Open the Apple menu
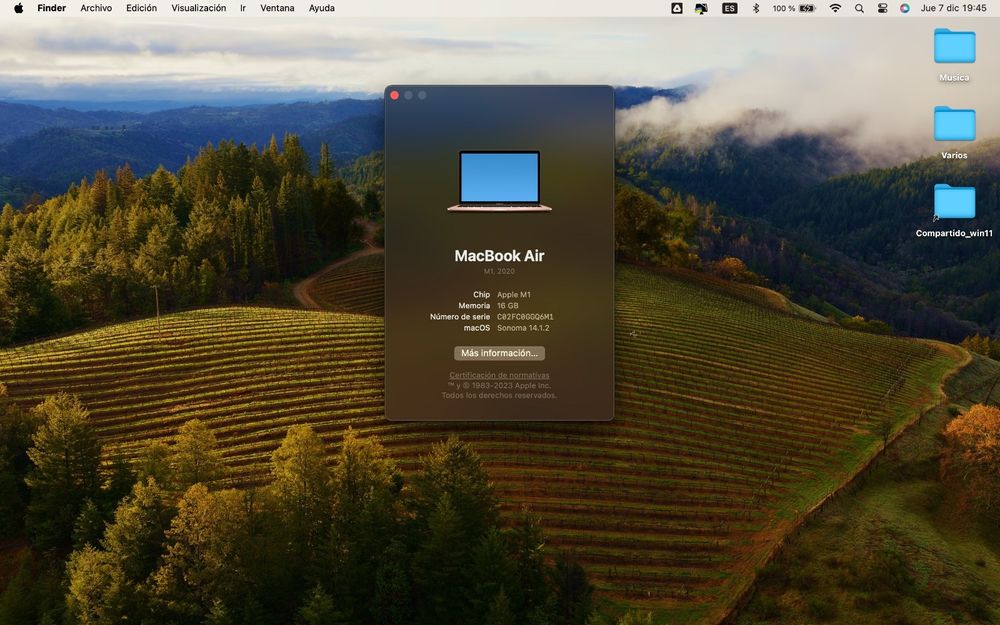Viewport: 1000px width, 625px height. click(18, 8)
